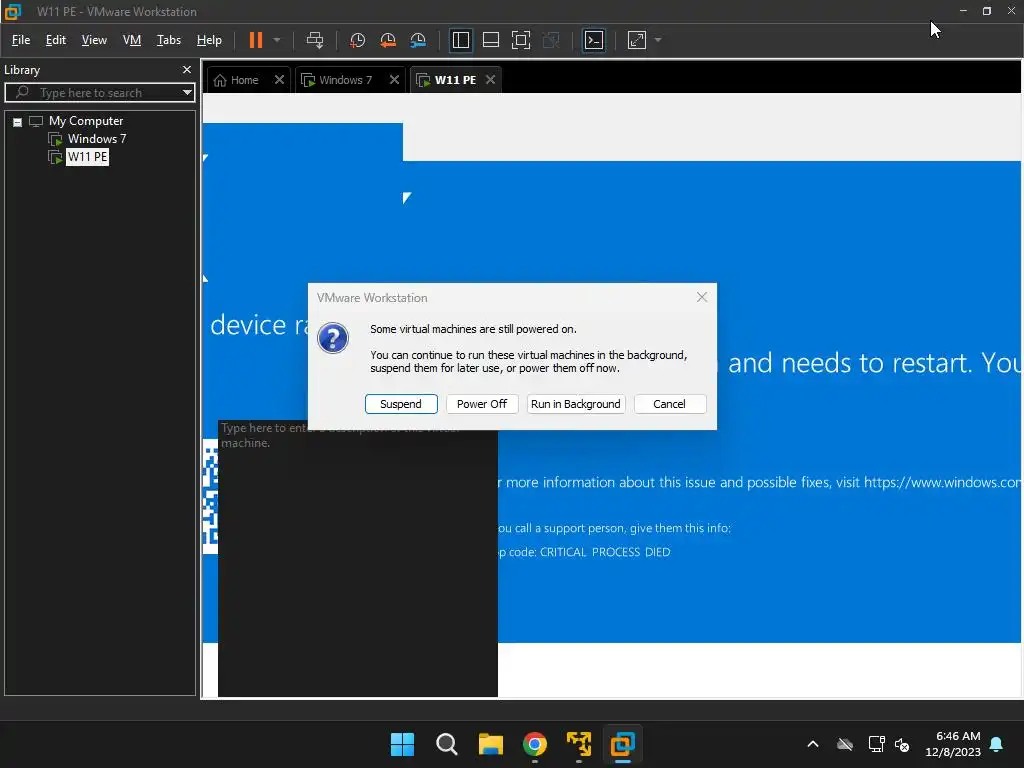1024x768 pixels.
Task: Take a snapshot of this virtual machine
Action: pos(357,40)
